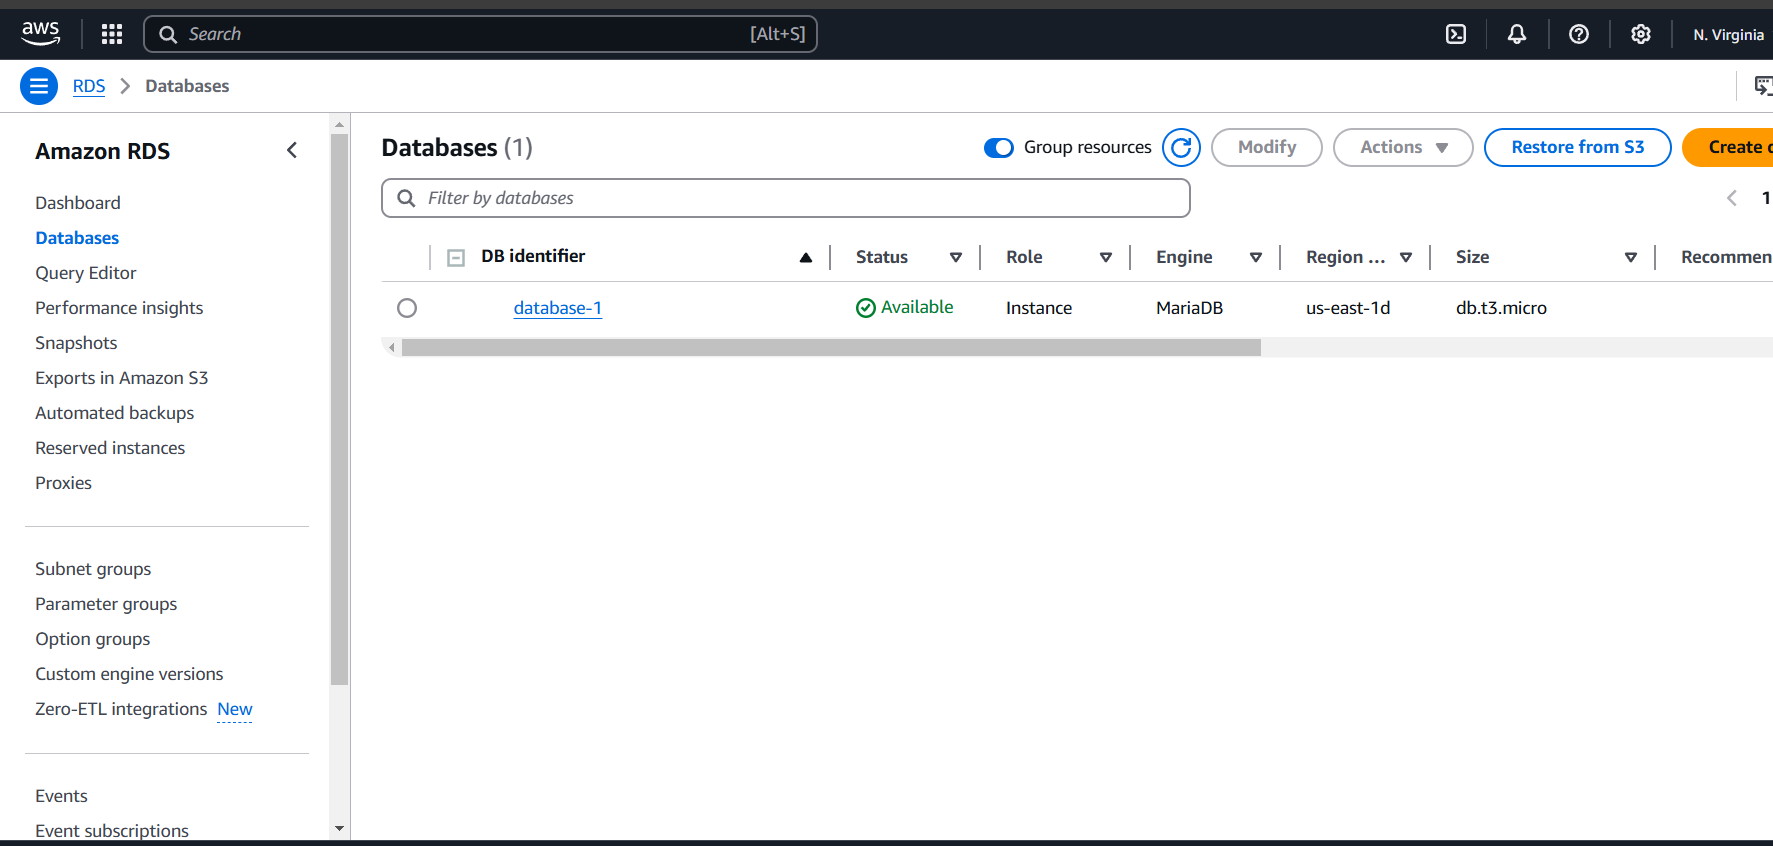
Task: Open Snapshots page
Action: (x=76, y=343)
